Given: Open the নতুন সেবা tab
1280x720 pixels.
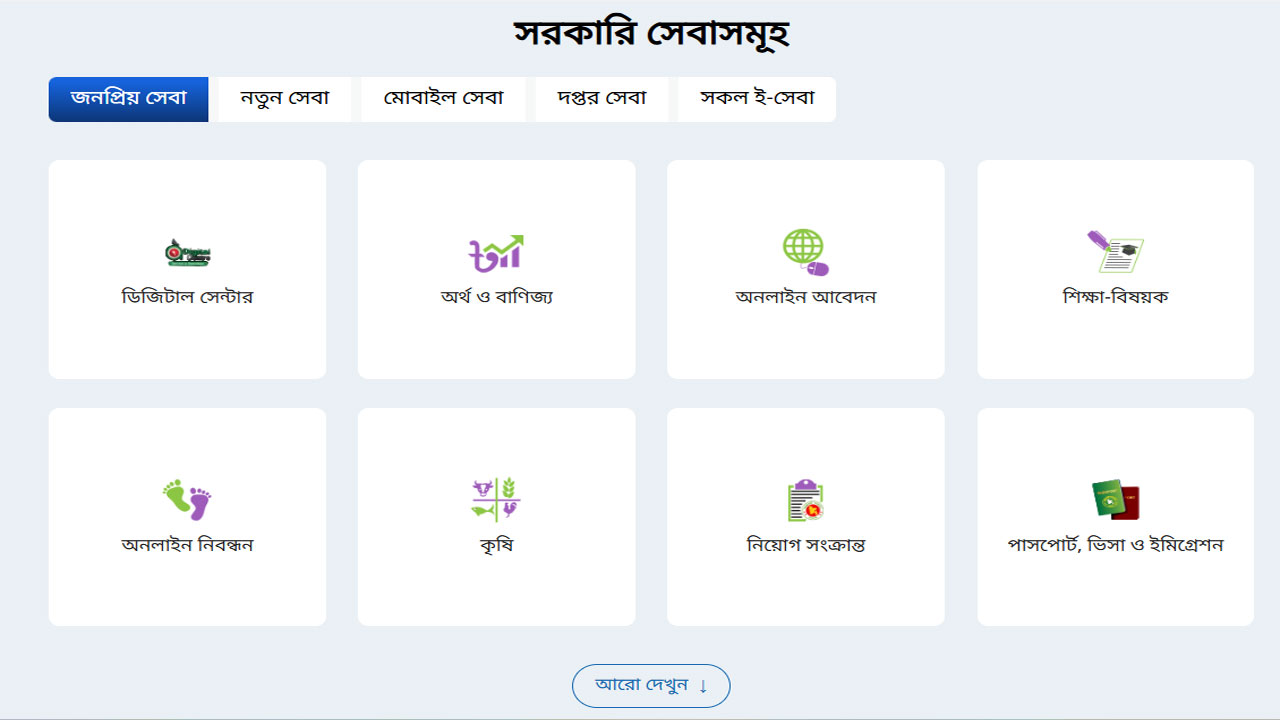Looking at the screenshot, I should (285, 99).
